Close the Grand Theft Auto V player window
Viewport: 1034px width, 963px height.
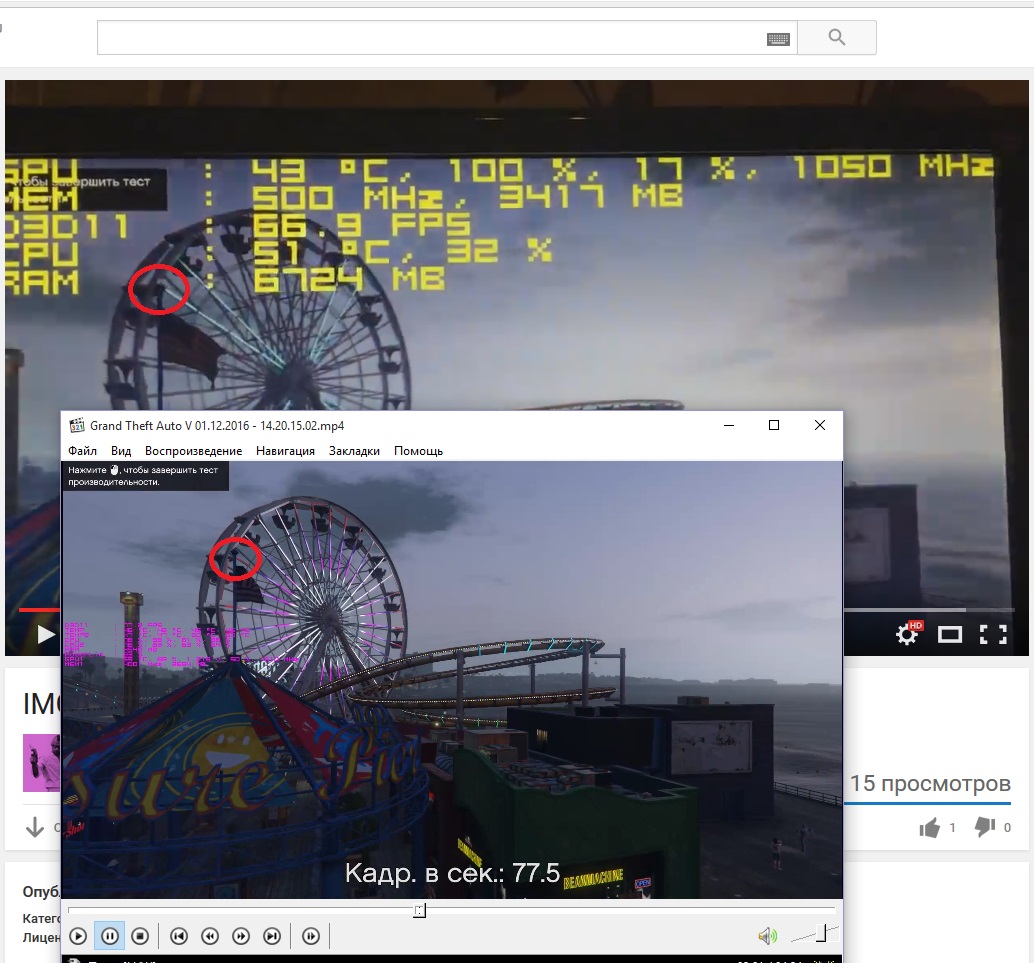pos(820,425)
